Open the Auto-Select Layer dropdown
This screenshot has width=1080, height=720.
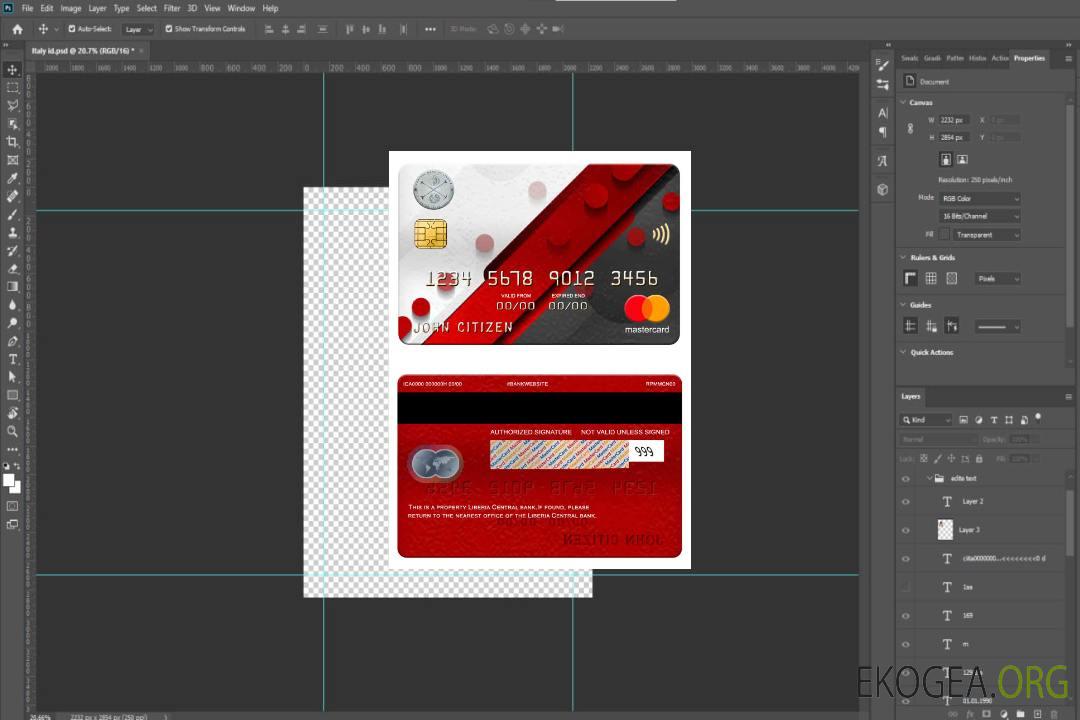[x=138, y=30]
